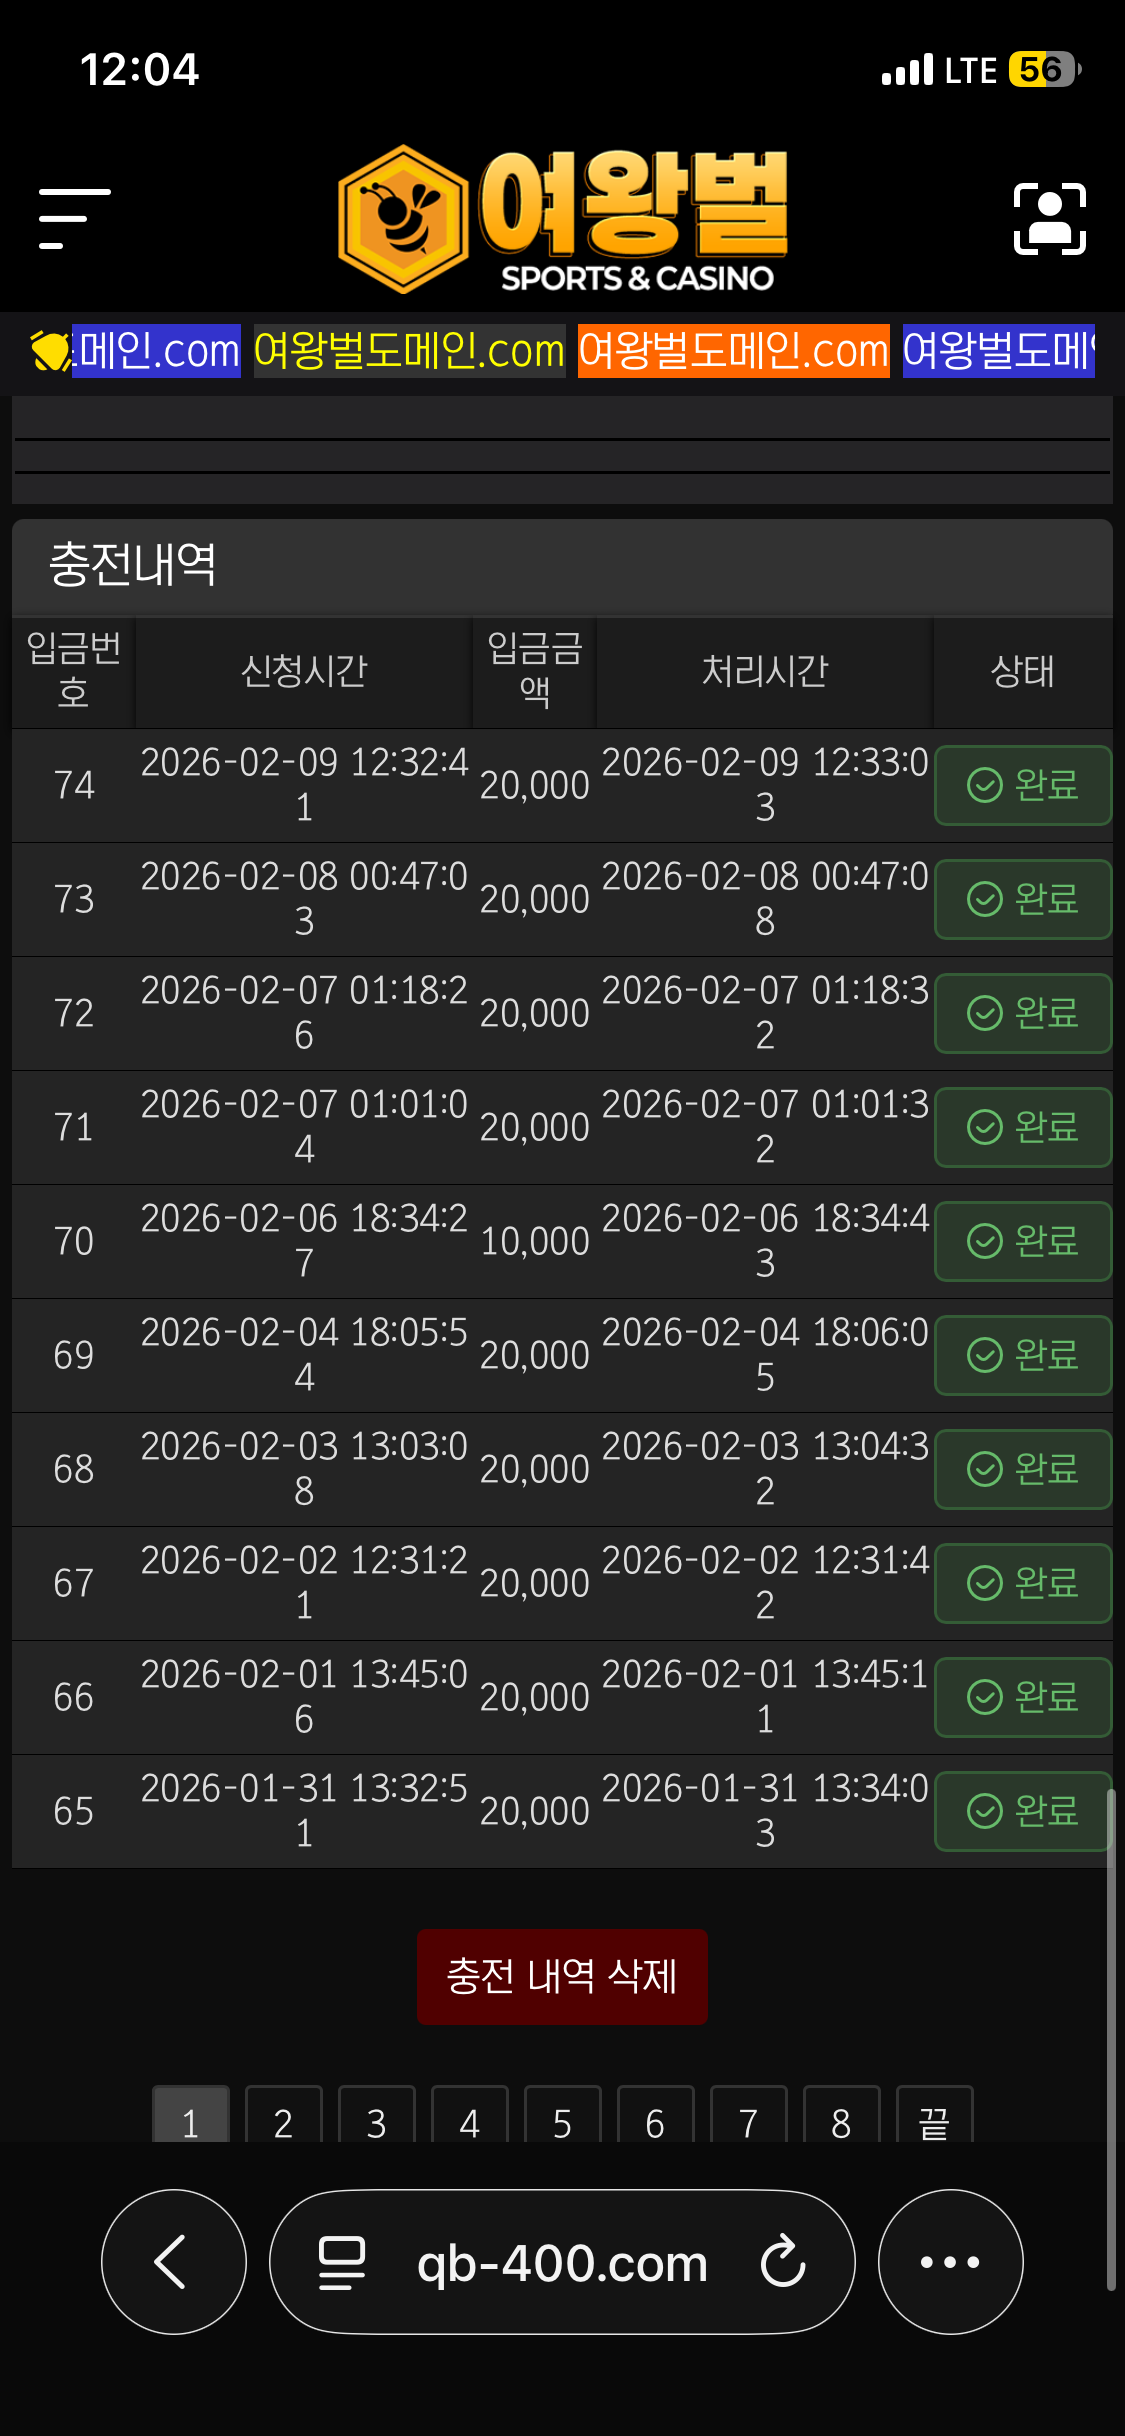Tap the queen bee logo

coord(562,220)
